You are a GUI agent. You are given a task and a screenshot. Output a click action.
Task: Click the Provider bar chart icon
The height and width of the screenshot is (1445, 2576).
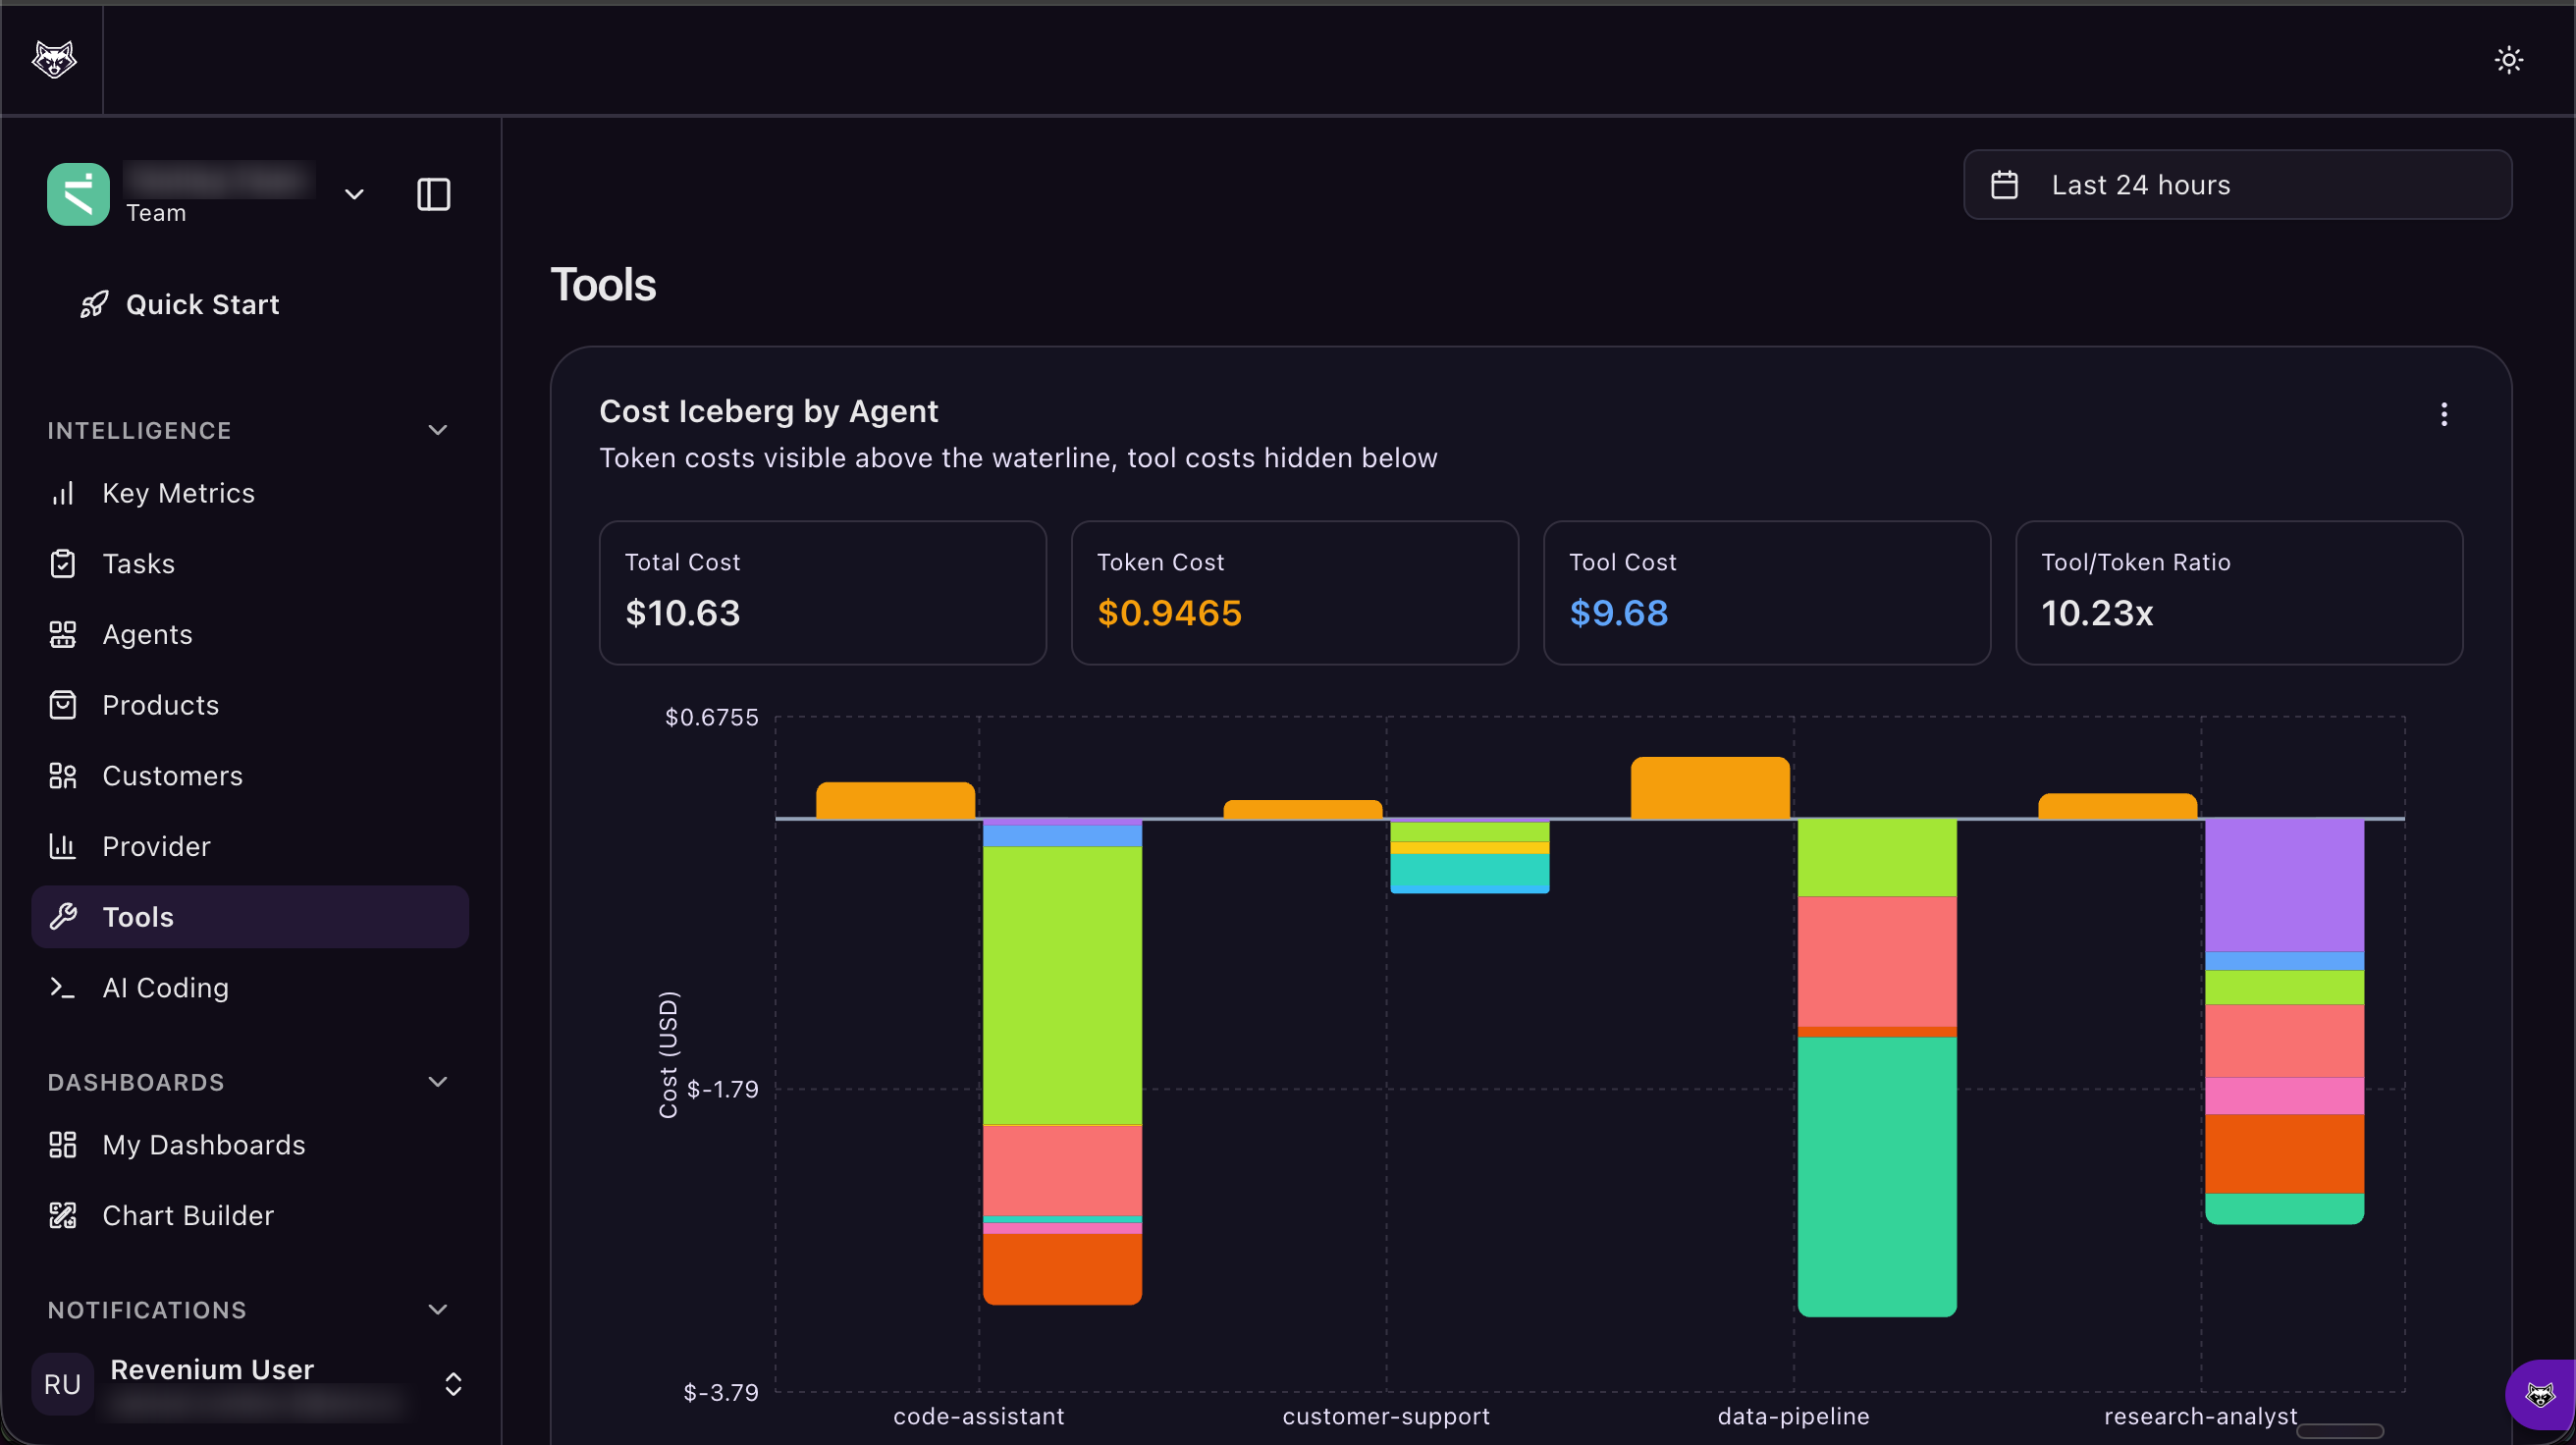[63, 846]
